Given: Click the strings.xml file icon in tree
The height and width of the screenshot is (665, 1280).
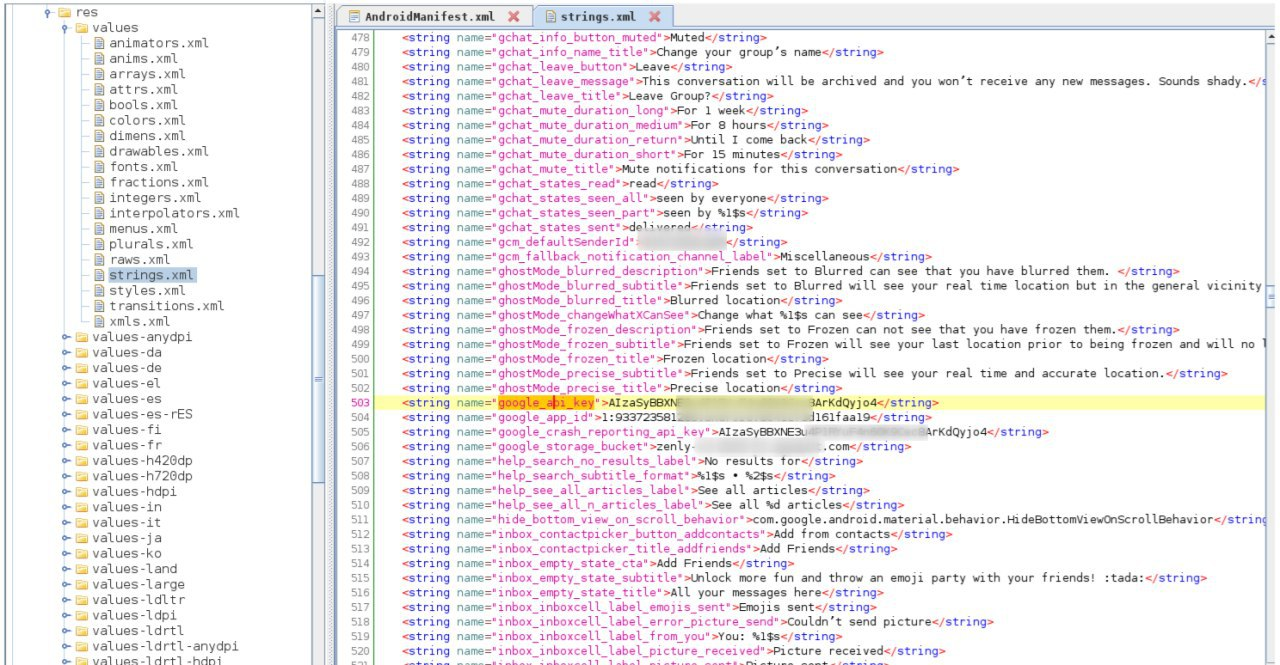Looking at the screenshot, I should point(100,275).
